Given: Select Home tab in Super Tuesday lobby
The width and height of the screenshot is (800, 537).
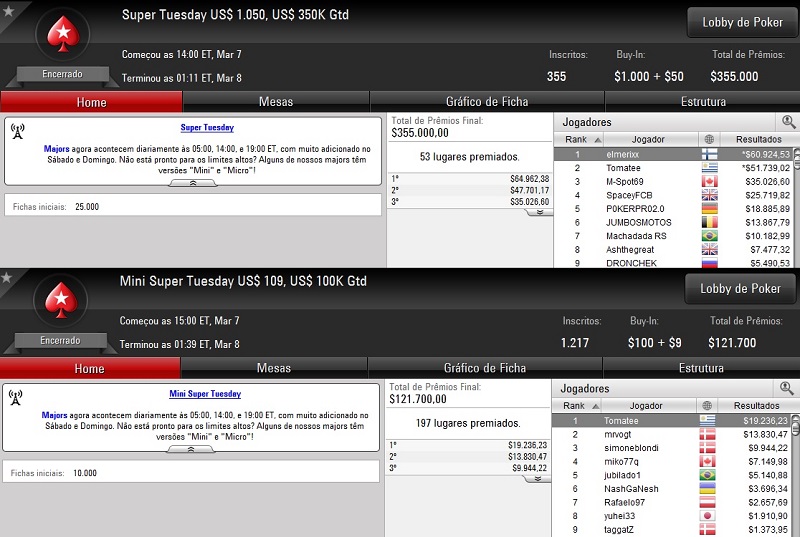Looking at the screenshot, I should (x=91, y=102).
